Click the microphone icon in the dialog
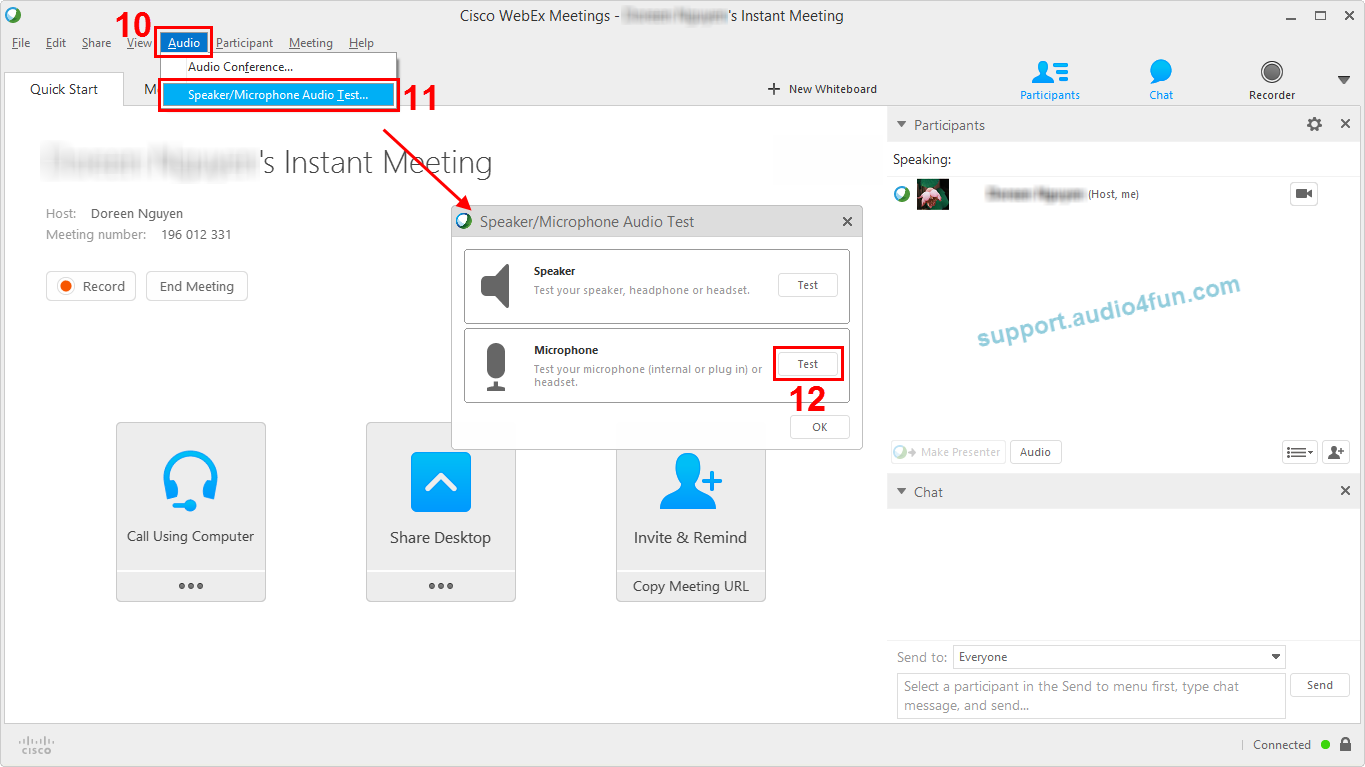1365x767 pixels. tap(497, 366)
